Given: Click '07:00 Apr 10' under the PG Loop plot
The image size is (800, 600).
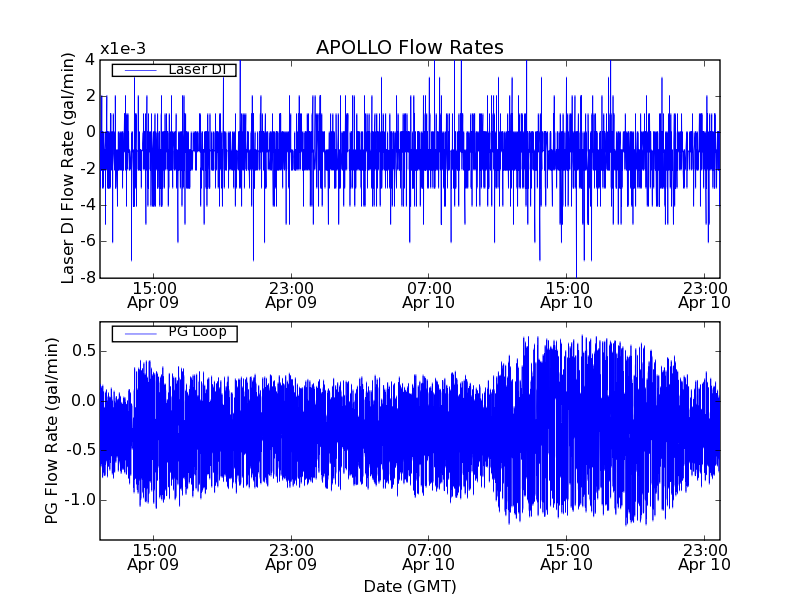Looking at the screenshot, I should (x=429, y=558).
